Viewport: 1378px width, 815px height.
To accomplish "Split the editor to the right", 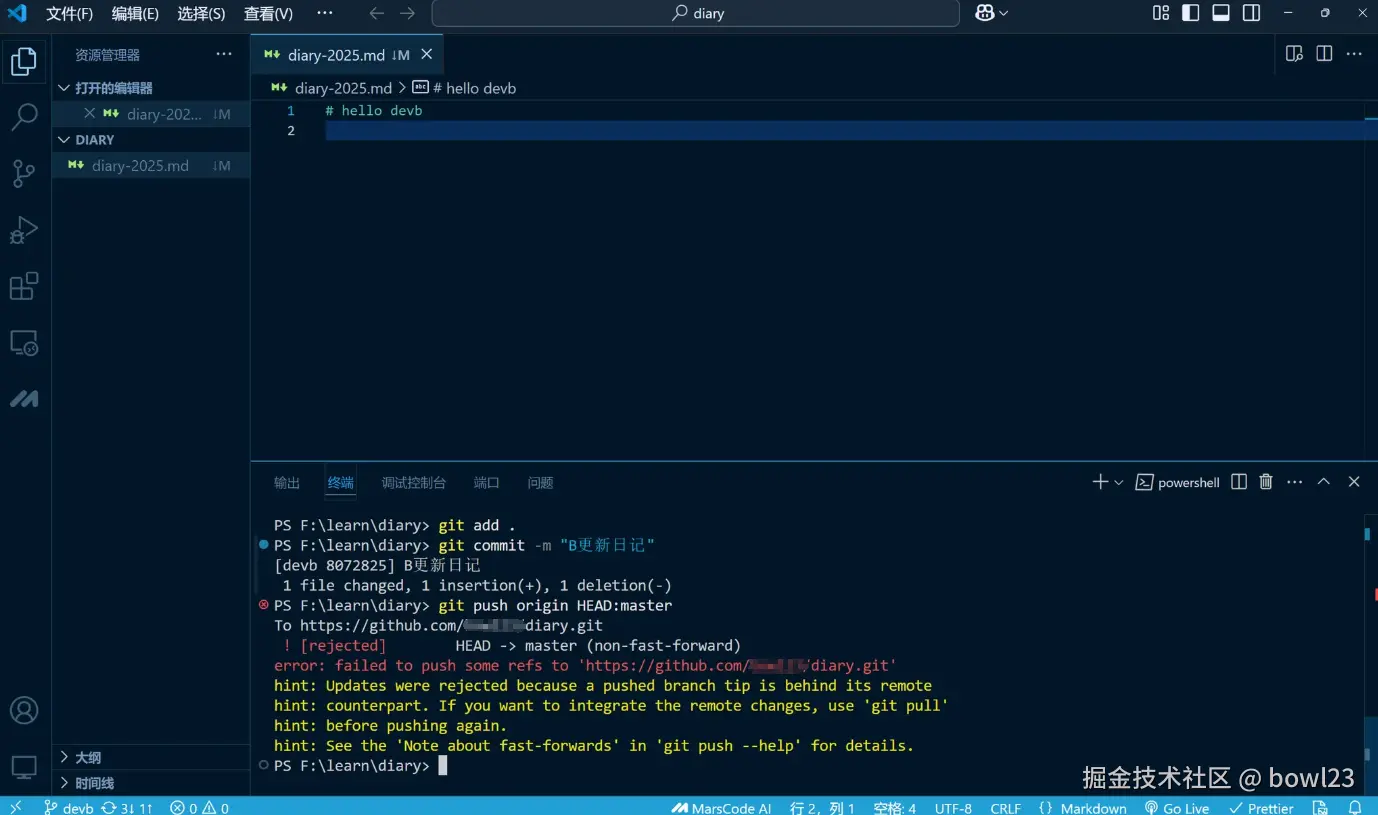I will point(1324,54).
